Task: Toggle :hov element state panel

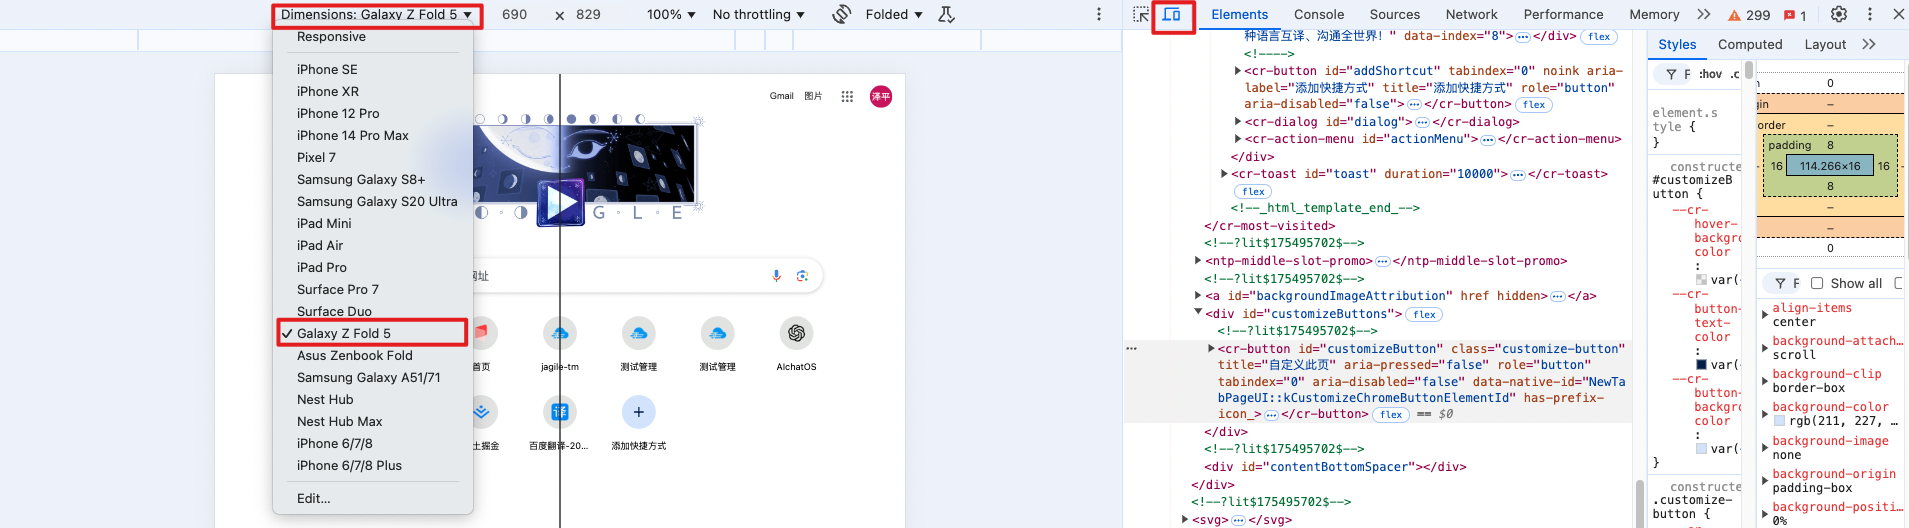Action: pyautogui.click(x=1710, y=74)
